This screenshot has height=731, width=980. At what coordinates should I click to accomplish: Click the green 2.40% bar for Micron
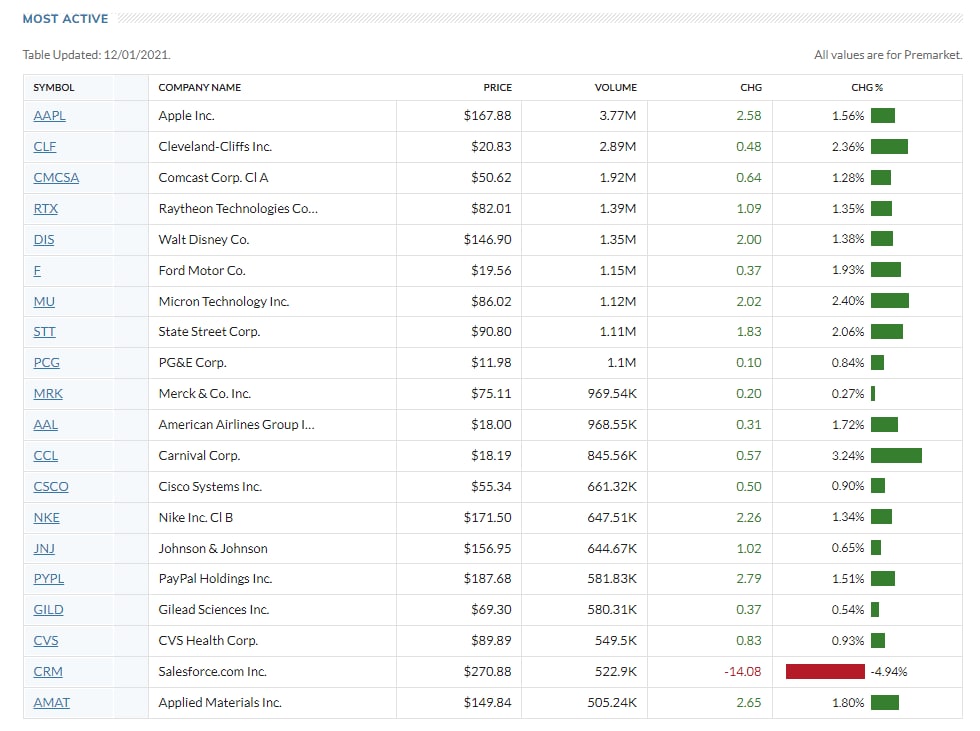(x=889, y=301)
